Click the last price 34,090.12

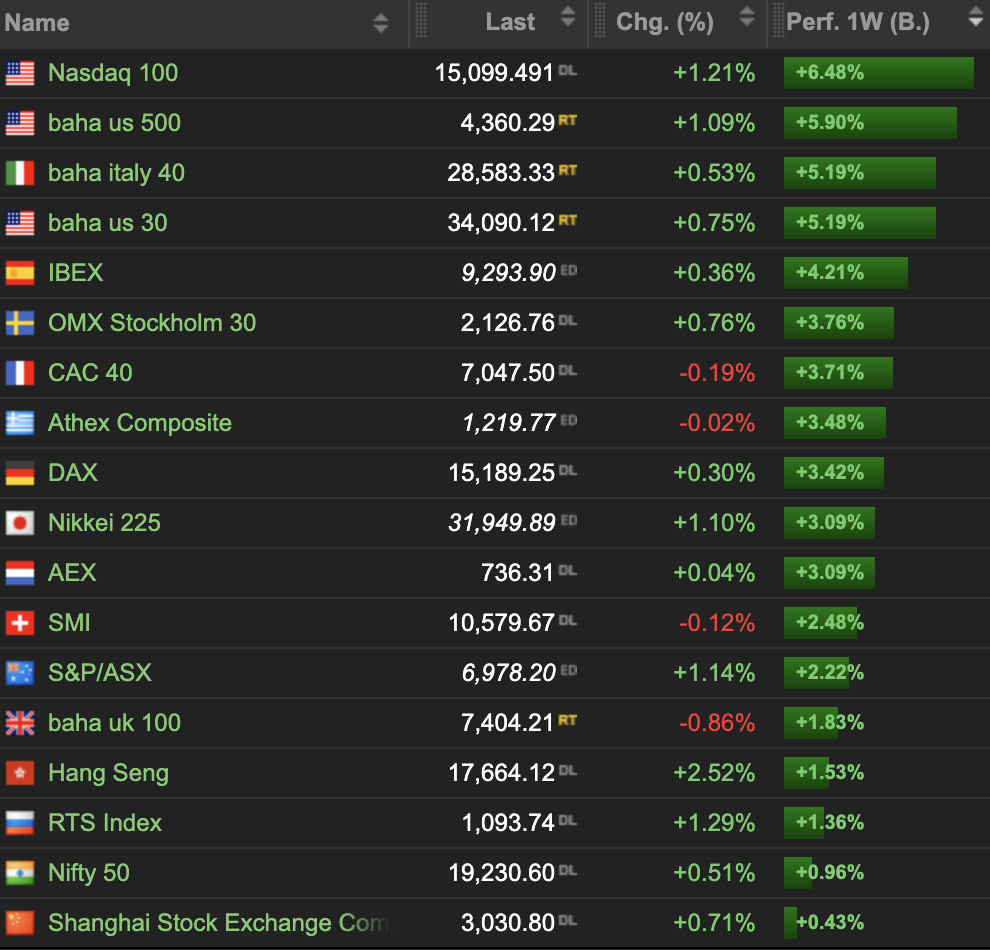501,223
